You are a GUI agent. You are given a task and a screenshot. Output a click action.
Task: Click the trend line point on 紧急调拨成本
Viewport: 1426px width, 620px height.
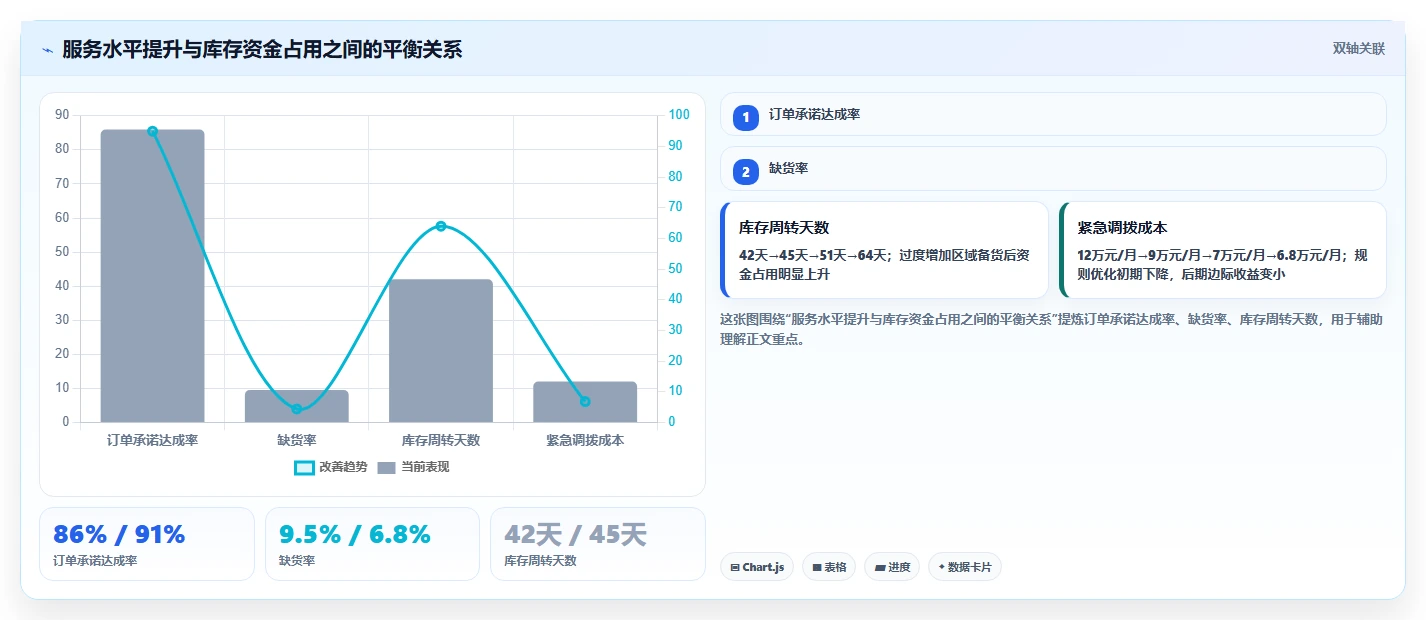[x=585, y=401]
